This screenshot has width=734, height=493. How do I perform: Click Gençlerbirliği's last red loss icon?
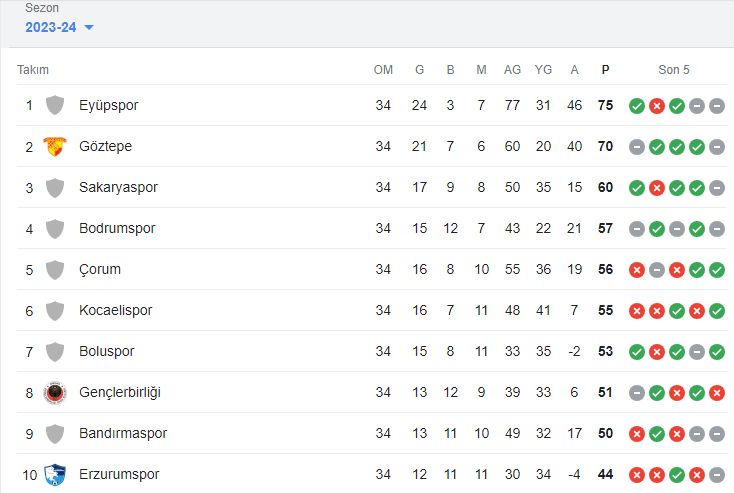(x=717, y=393)
